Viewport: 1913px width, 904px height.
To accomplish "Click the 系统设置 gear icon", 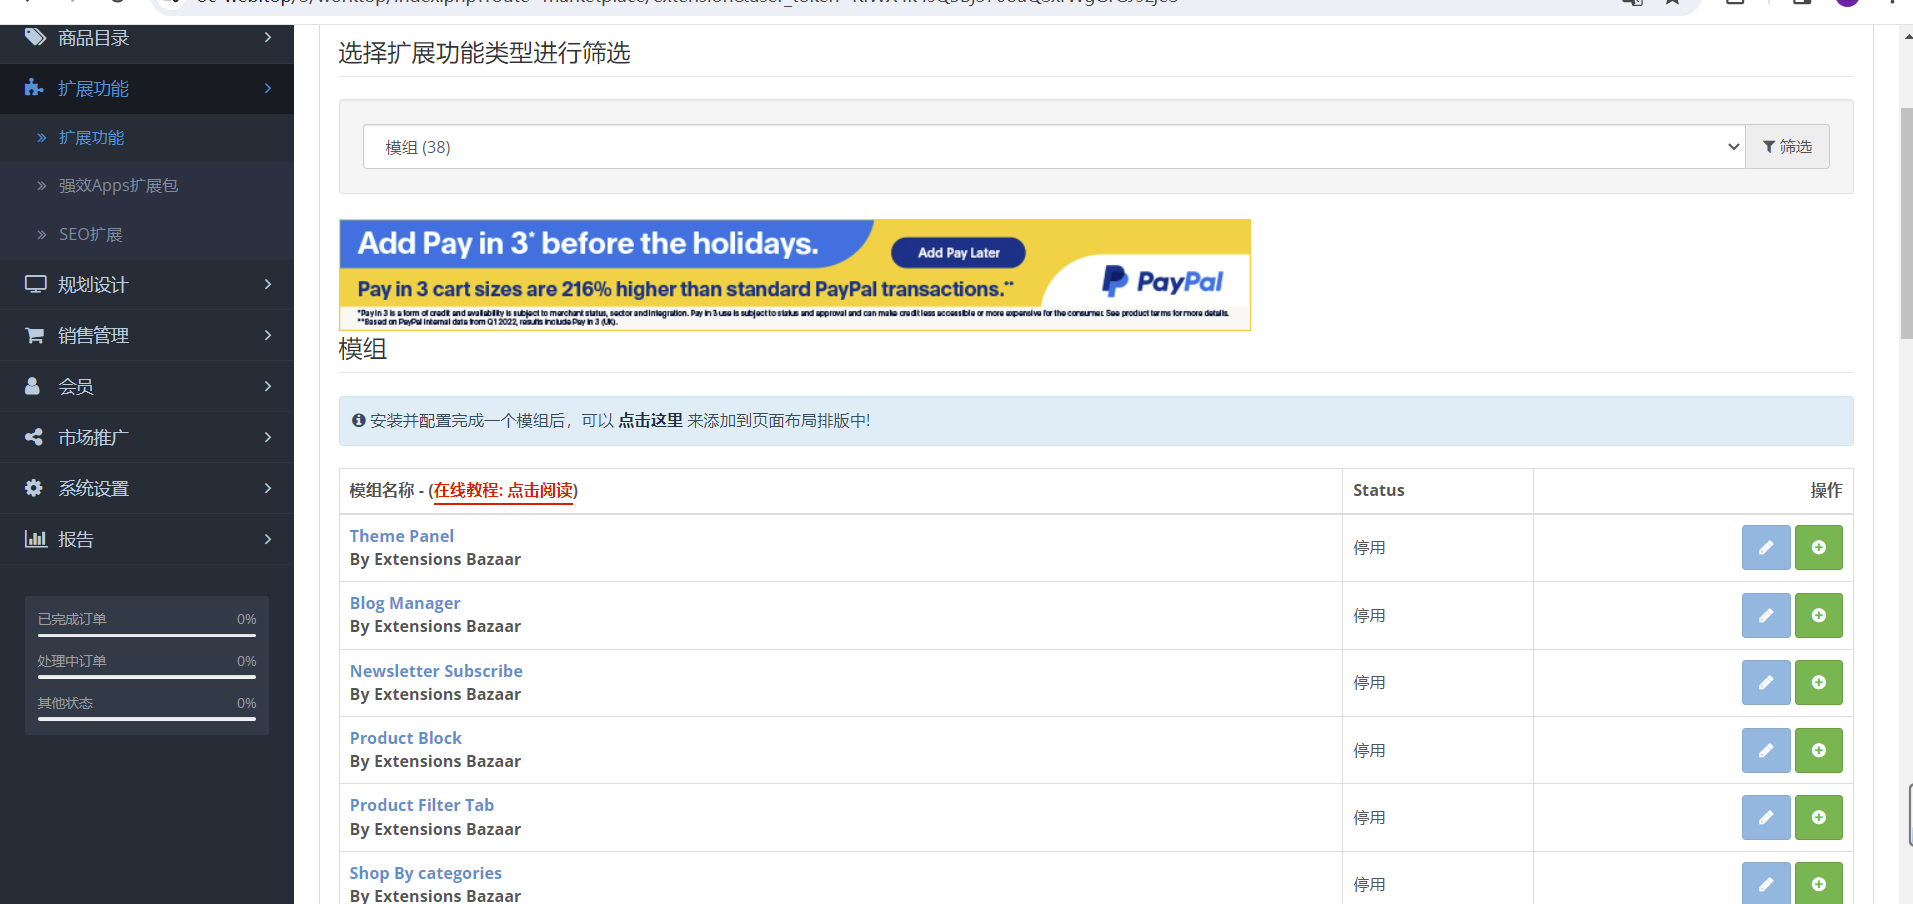I will (x=34, y=488).
